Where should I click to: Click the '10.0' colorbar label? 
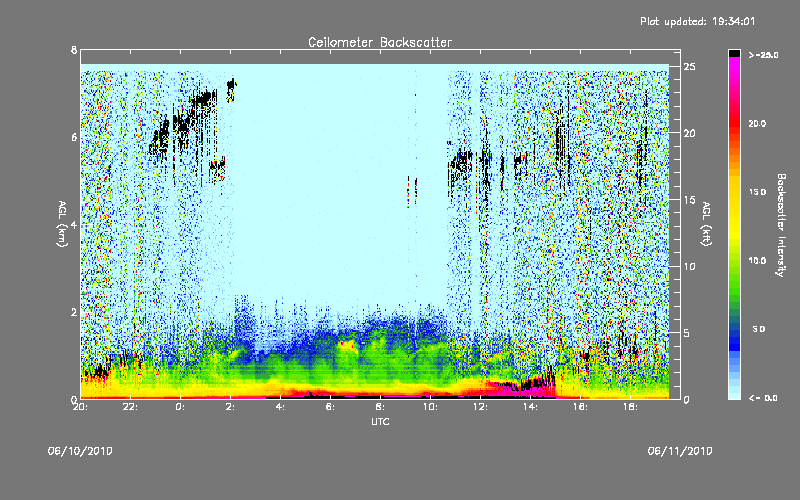757,261
